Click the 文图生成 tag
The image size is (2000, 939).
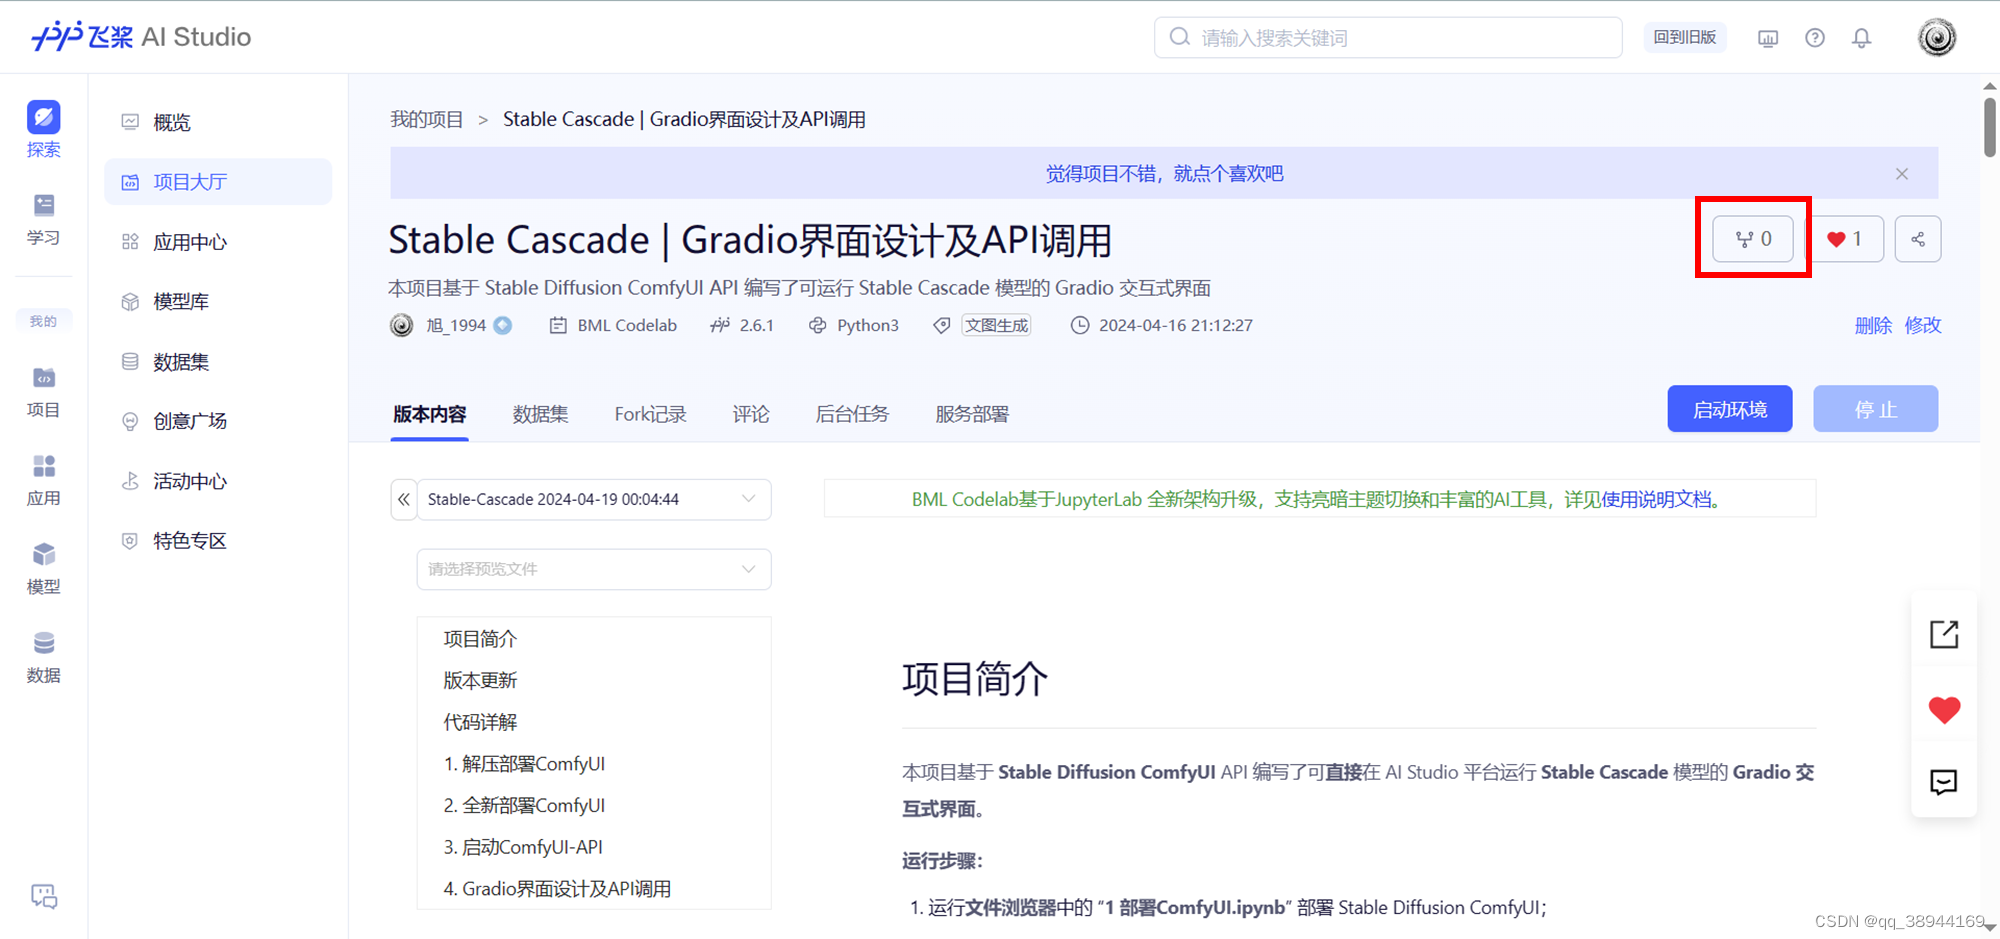tap(996, 325)
